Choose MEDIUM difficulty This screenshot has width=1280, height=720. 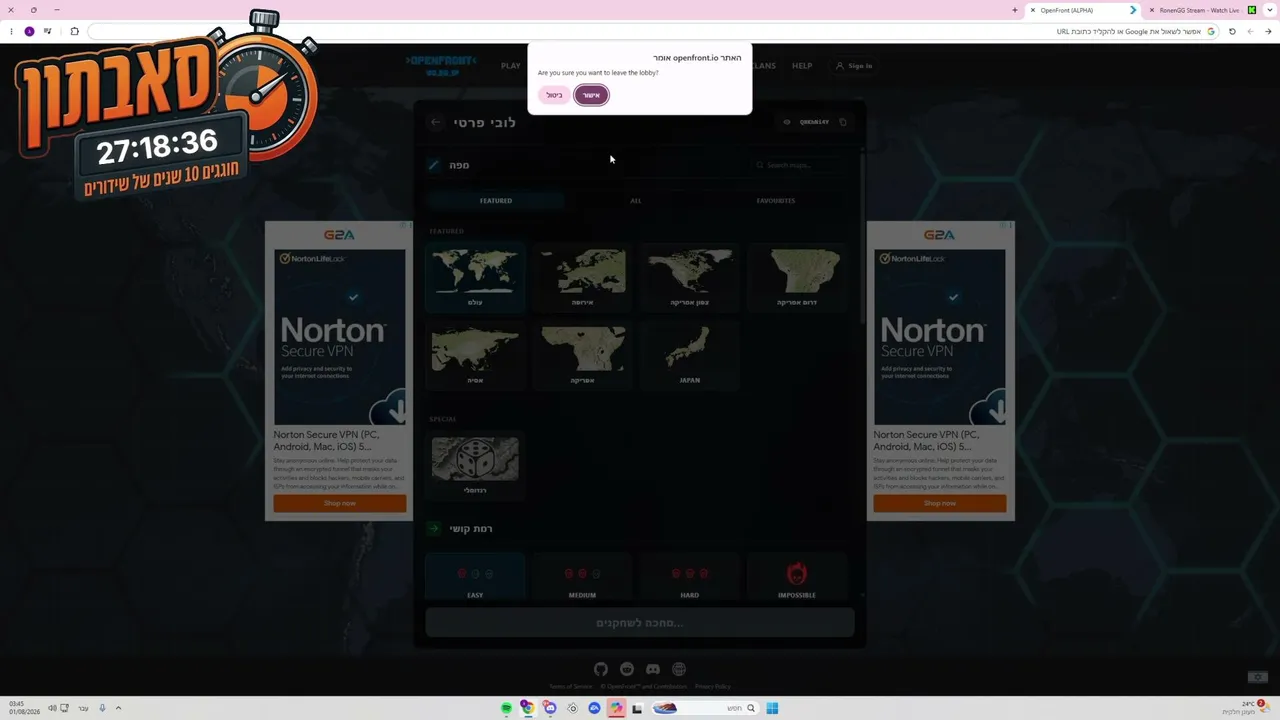(582, 577)
